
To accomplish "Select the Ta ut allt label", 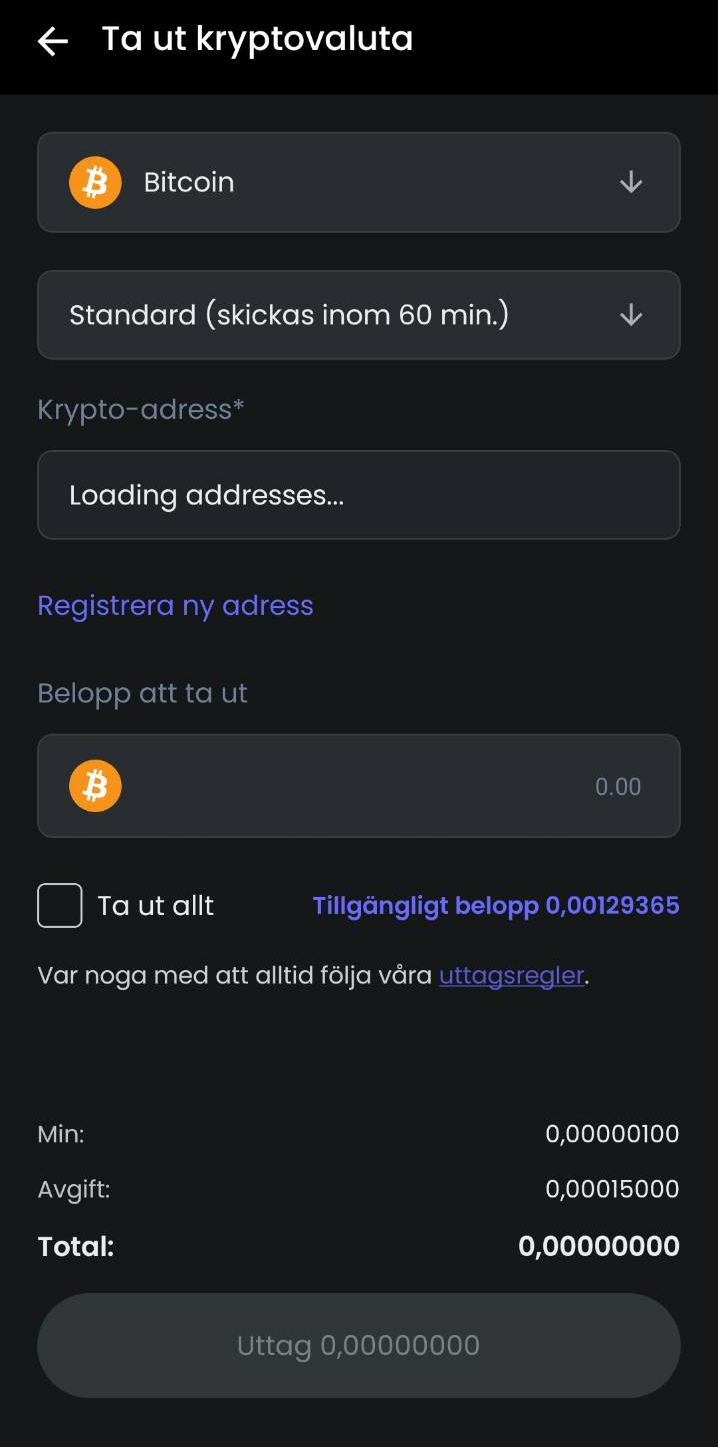I will pyautogui.click(x=156, y=906).
